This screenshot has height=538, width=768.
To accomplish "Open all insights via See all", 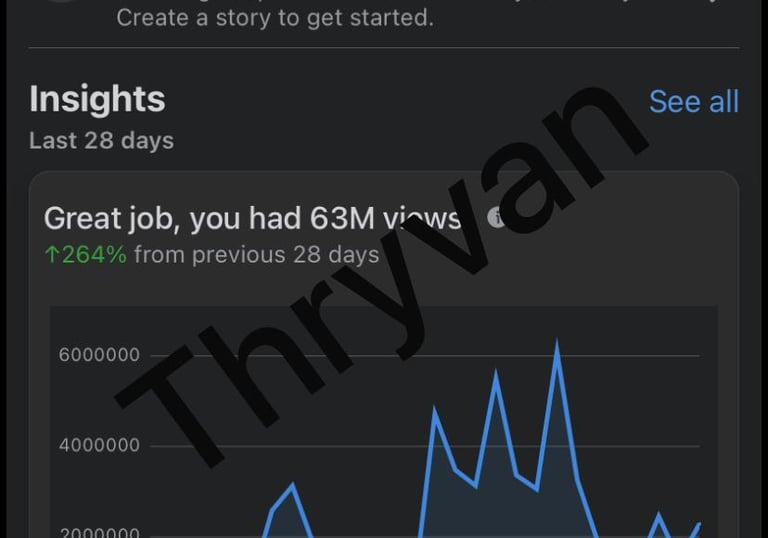I will point(693,101).
